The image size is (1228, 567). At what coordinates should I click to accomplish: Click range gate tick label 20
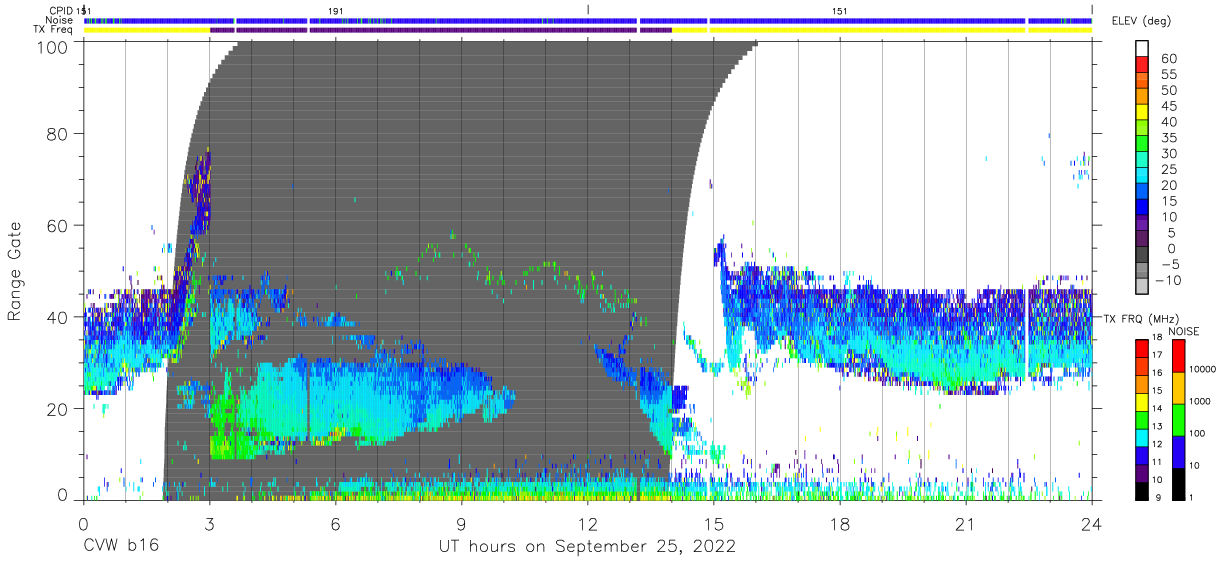(58, 409)
